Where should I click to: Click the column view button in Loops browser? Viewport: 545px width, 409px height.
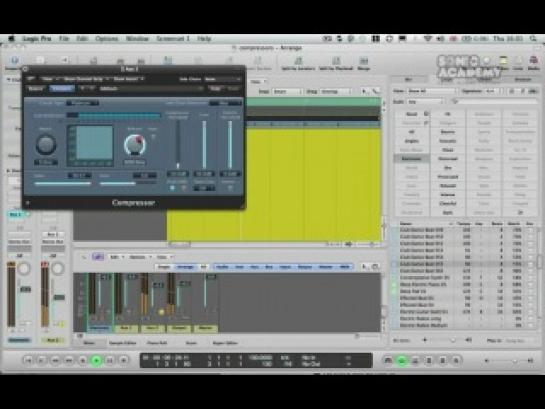(512, 91)
